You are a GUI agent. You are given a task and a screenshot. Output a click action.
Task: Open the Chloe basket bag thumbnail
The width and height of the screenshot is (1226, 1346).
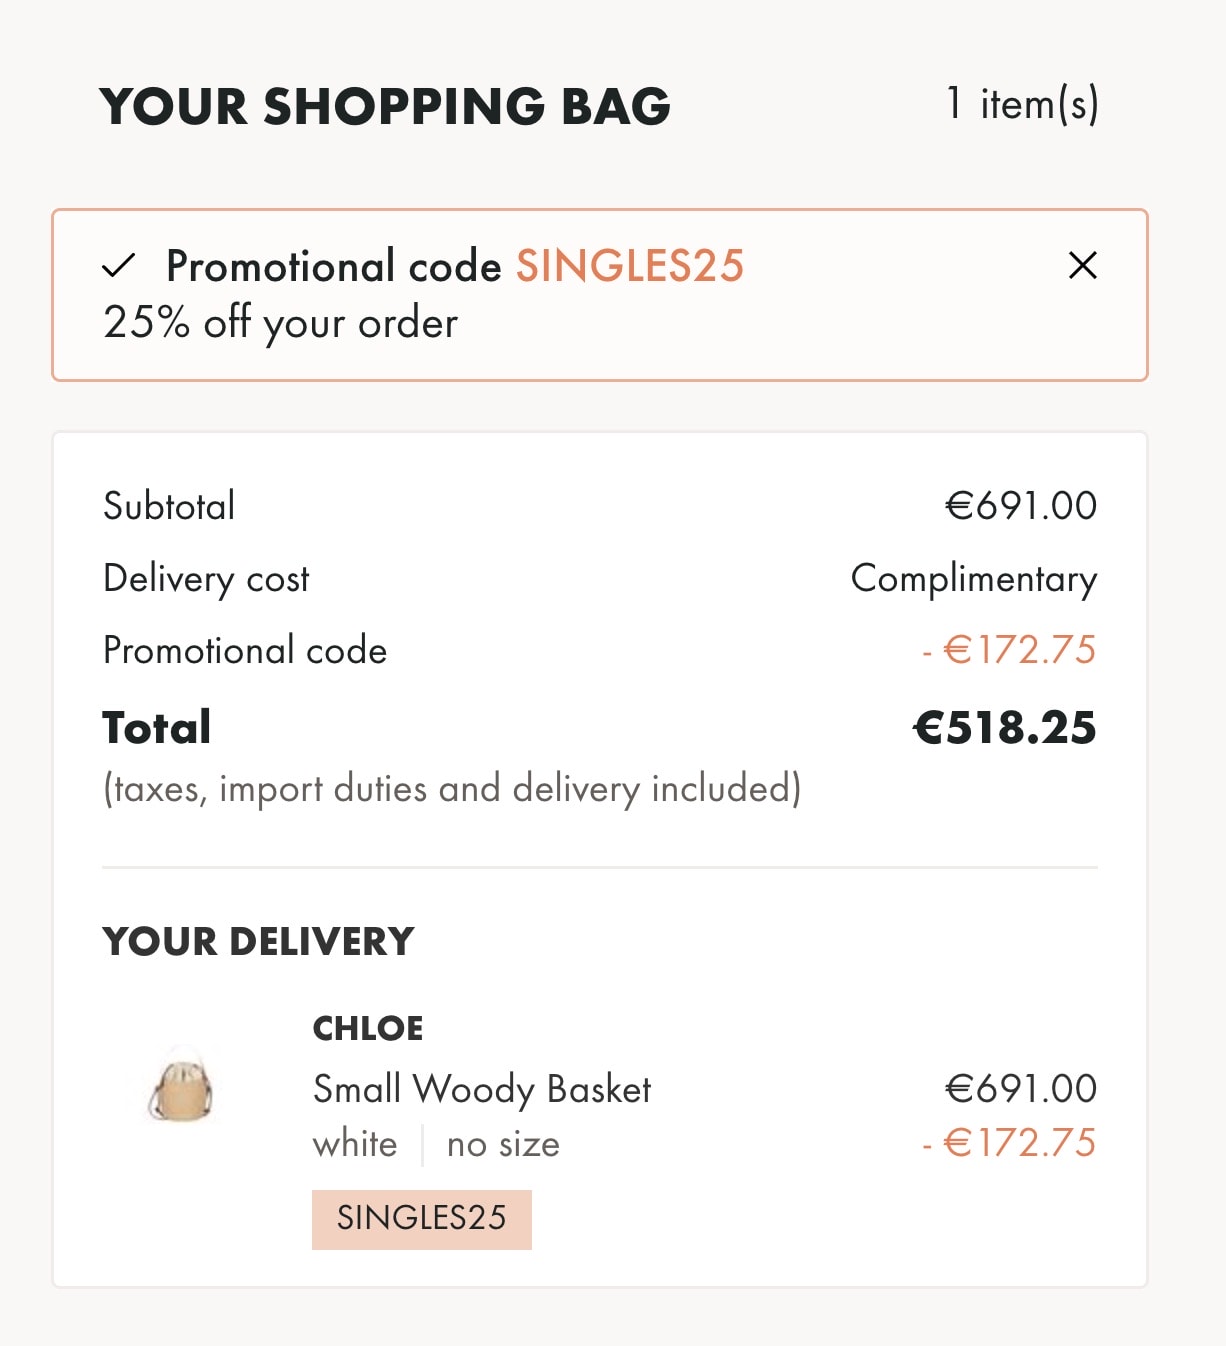(181, 1087)
